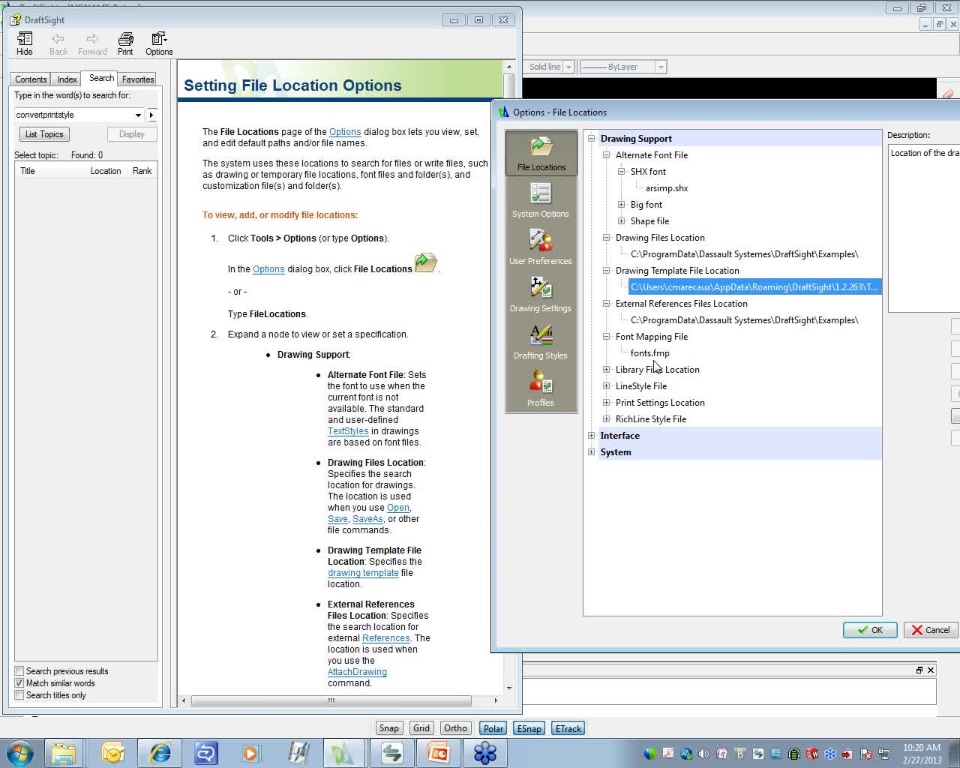Open Windows Explorer from taskbar
This screenshot has width=960, height=768.
pos(64,753)
